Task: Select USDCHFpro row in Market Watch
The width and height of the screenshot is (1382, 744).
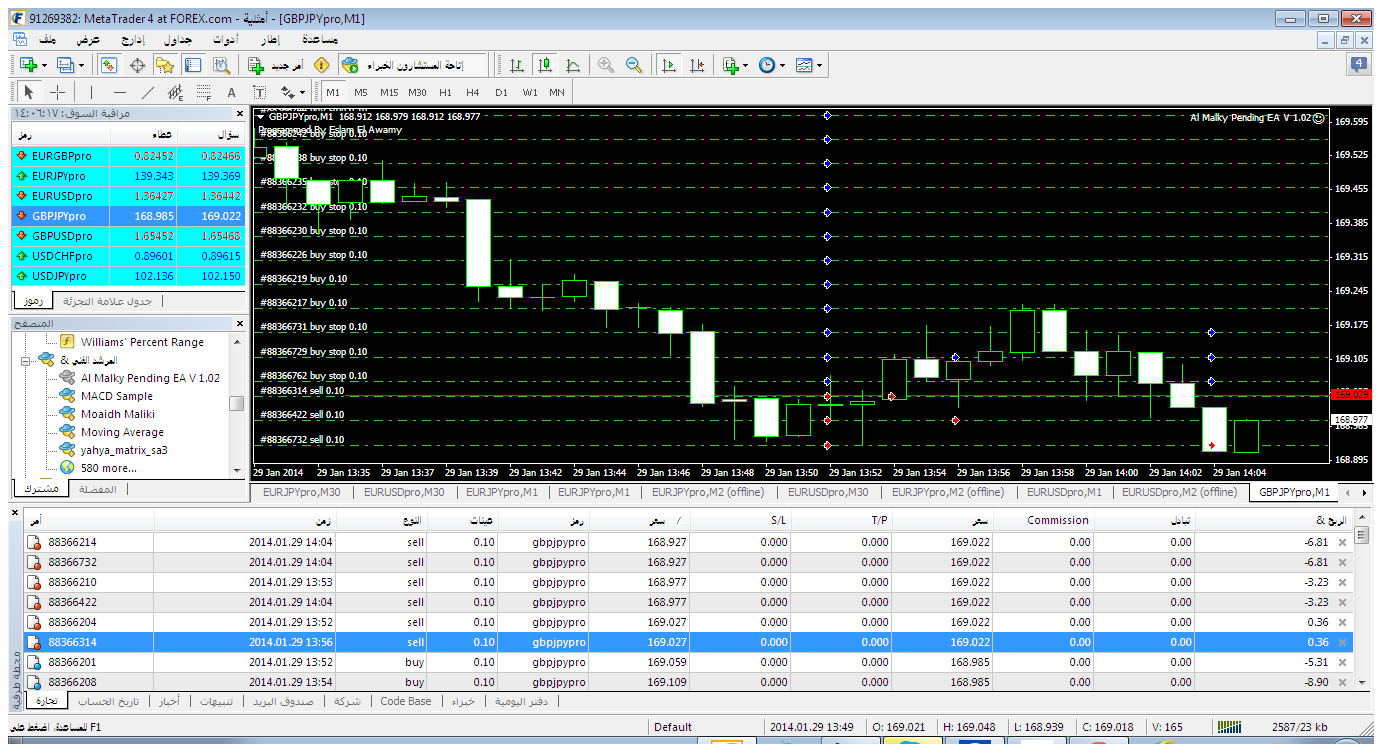Action: click(128, 256)
